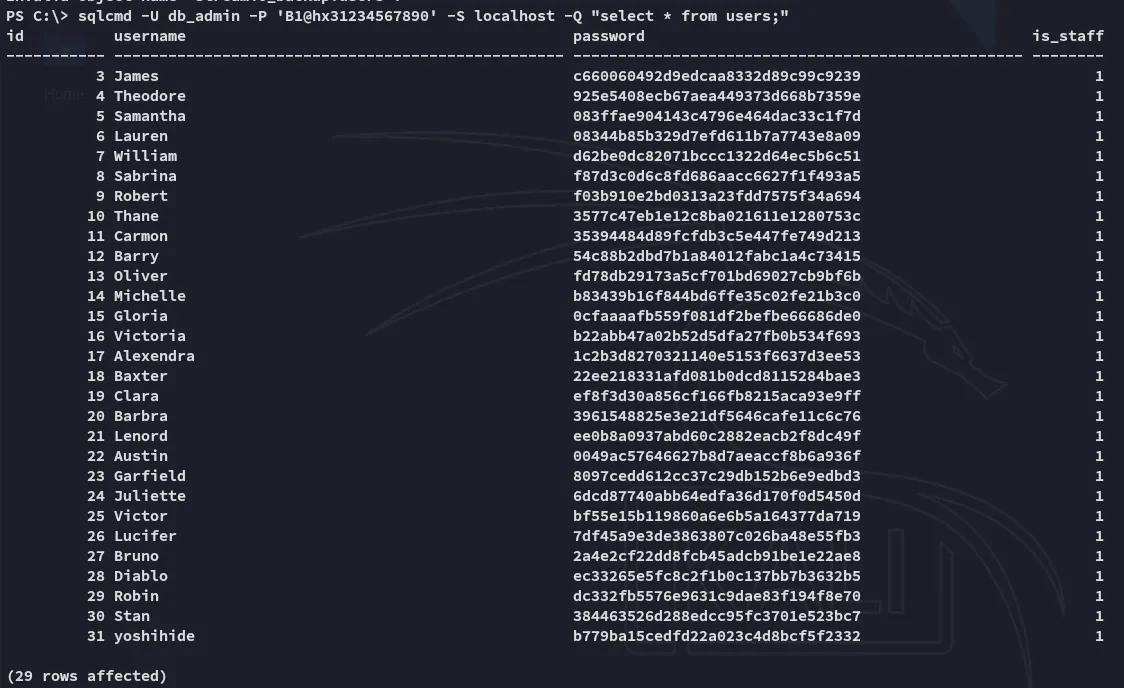Click the username Lucifer

click(145, 536)
